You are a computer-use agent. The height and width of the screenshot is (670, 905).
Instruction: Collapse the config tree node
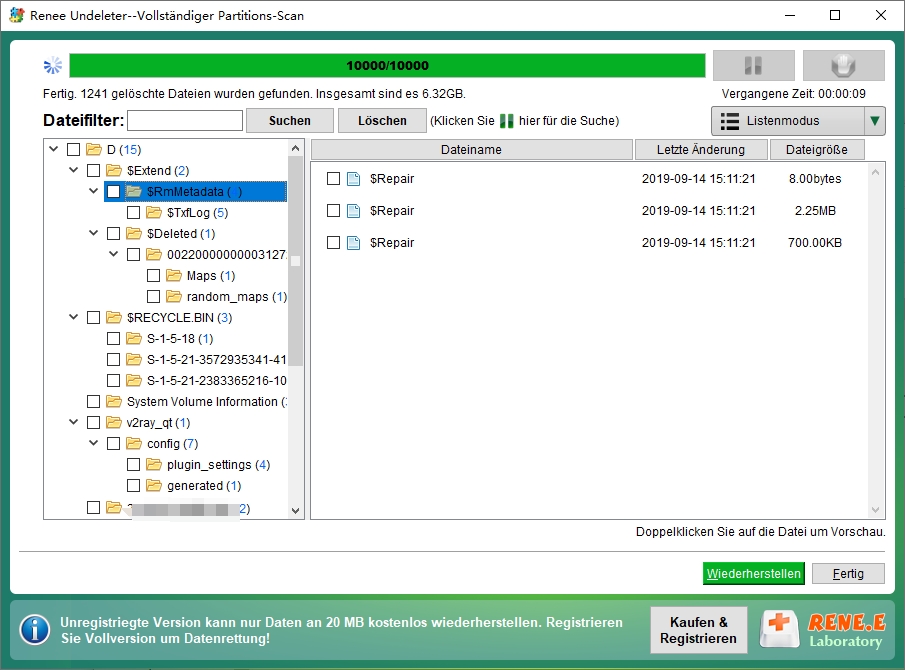tap(94, 443)
